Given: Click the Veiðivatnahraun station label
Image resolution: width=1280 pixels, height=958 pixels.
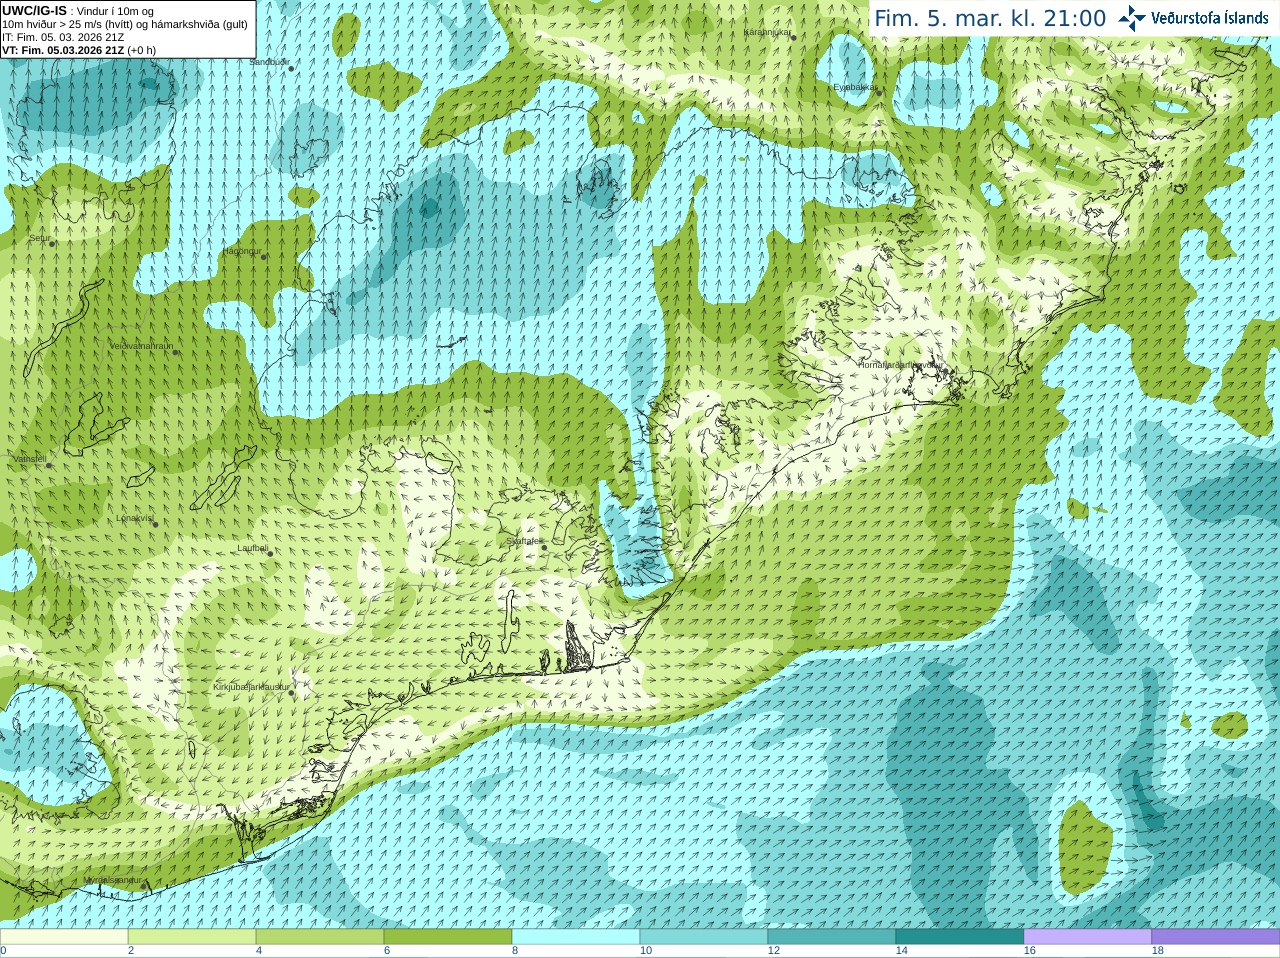Looking at the screenshot, I should 141,347.
